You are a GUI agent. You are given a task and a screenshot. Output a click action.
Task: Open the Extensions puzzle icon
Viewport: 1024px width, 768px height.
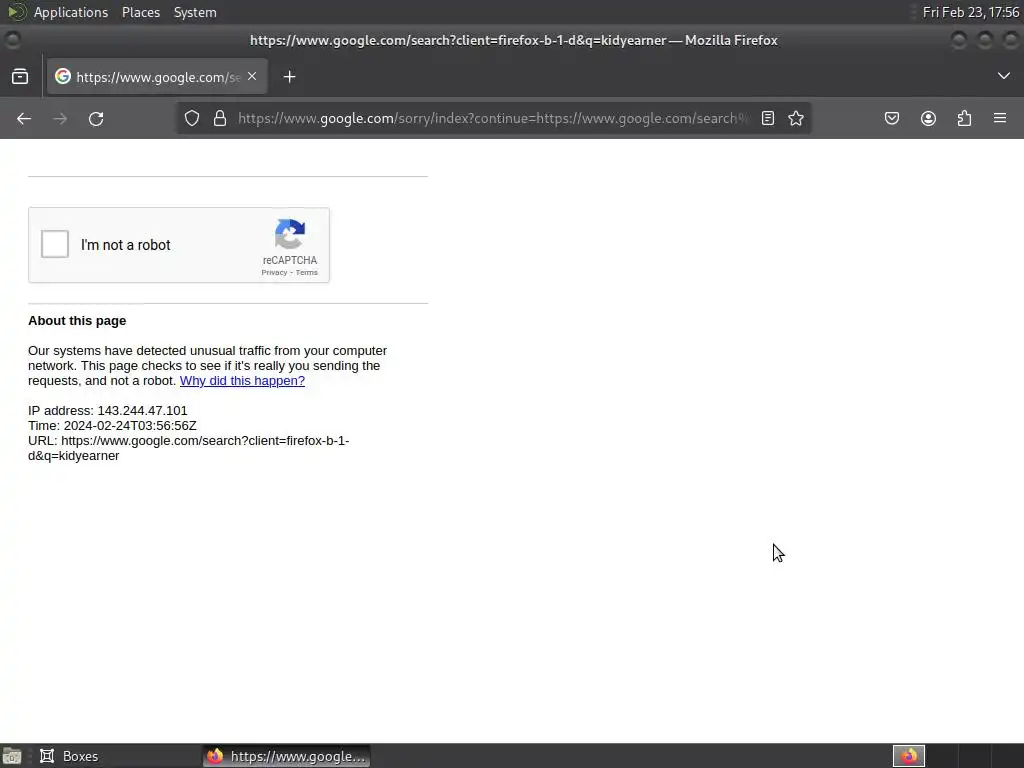pos(964,118)
